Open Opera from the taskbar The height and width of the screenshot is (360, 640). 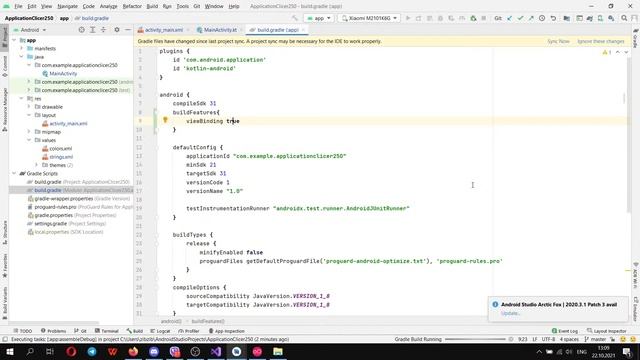pyautogui.click(x=71, y=351)
